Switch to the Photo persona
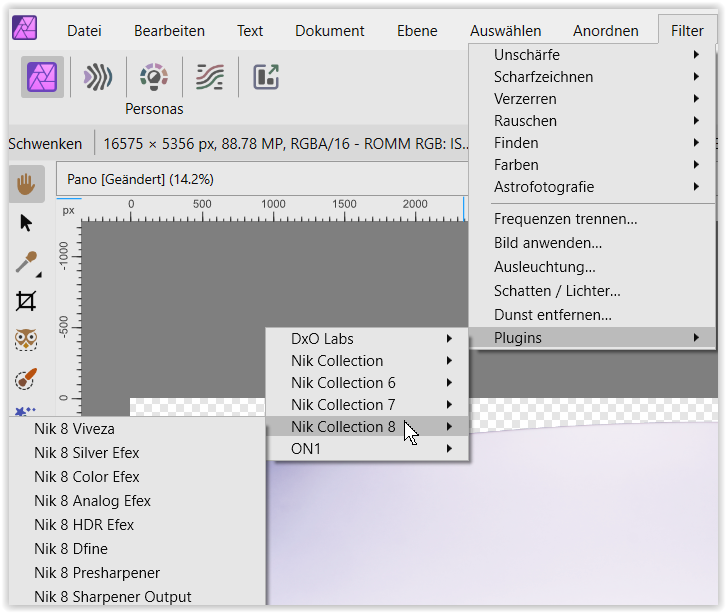Screen dimensions: 726x613 pyautogui.click(x=42, y=77)
